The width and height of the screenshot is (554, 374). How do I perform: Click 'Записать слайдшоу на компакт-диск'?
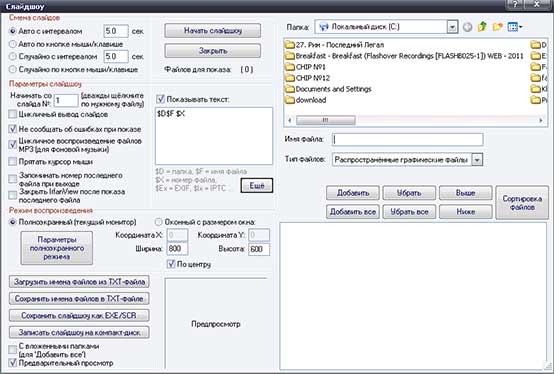pyautogui.click(x=79, y=332)
